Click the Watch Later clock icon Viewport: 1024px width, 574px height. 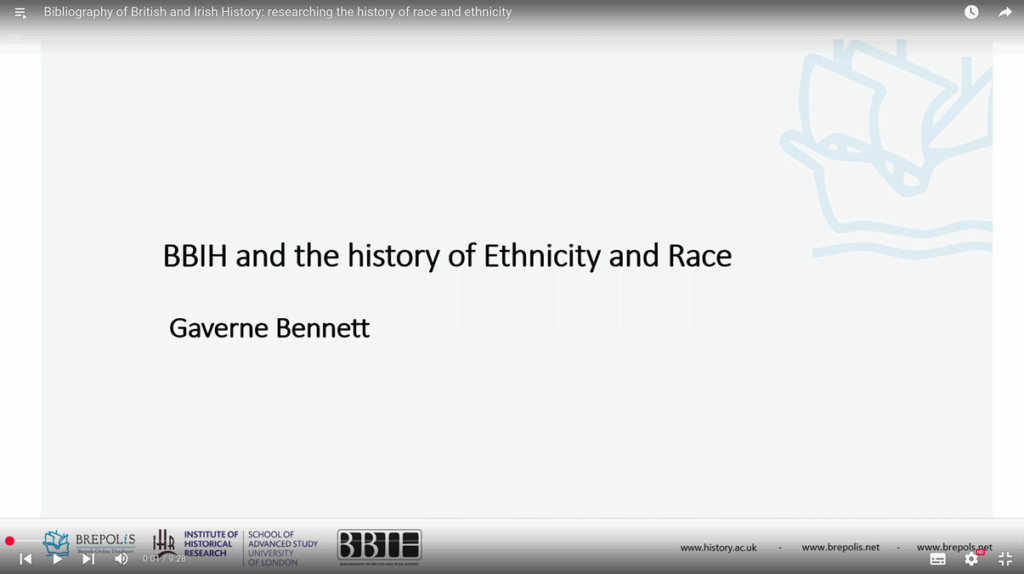[971, 12]
